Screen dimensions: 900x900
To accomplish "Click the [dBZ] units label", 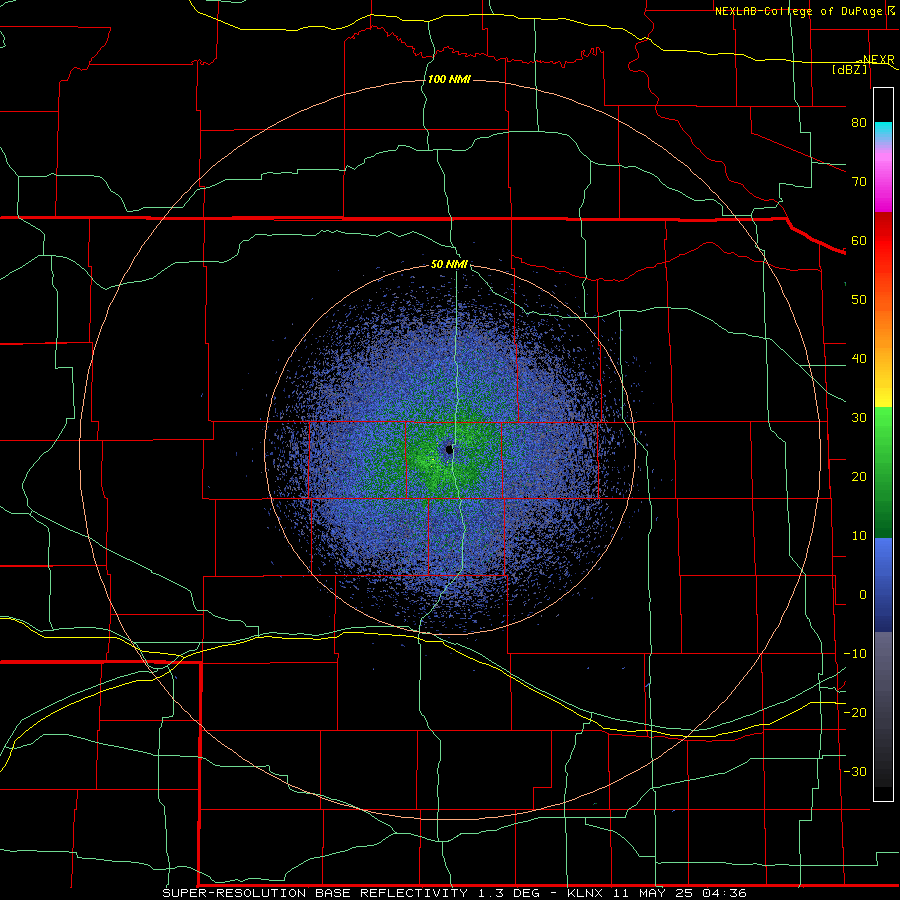I will (x=849, y=69).
